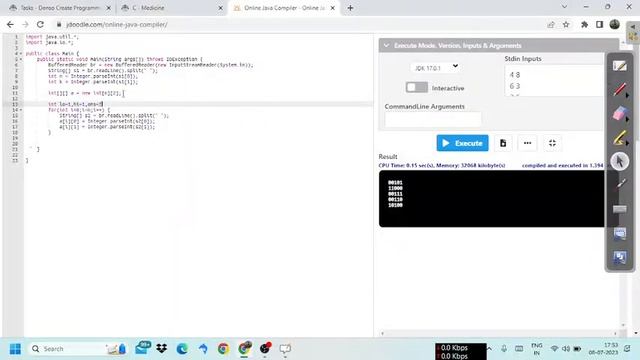640x360 pixels.
Task: Open highlighter tool options arrow
Action: point(628,143)
